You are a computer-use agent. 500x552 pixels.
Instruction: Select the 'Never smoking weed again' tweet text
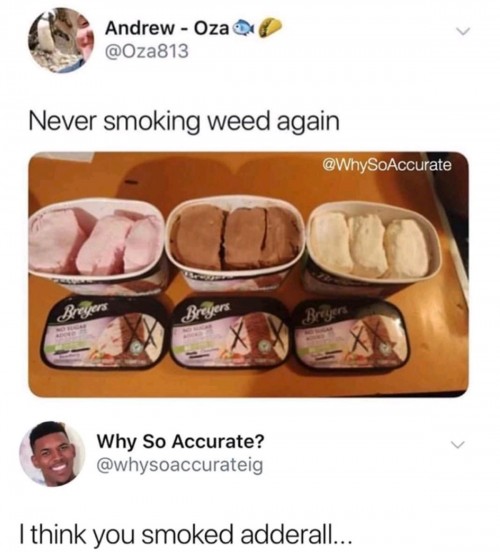184,121
